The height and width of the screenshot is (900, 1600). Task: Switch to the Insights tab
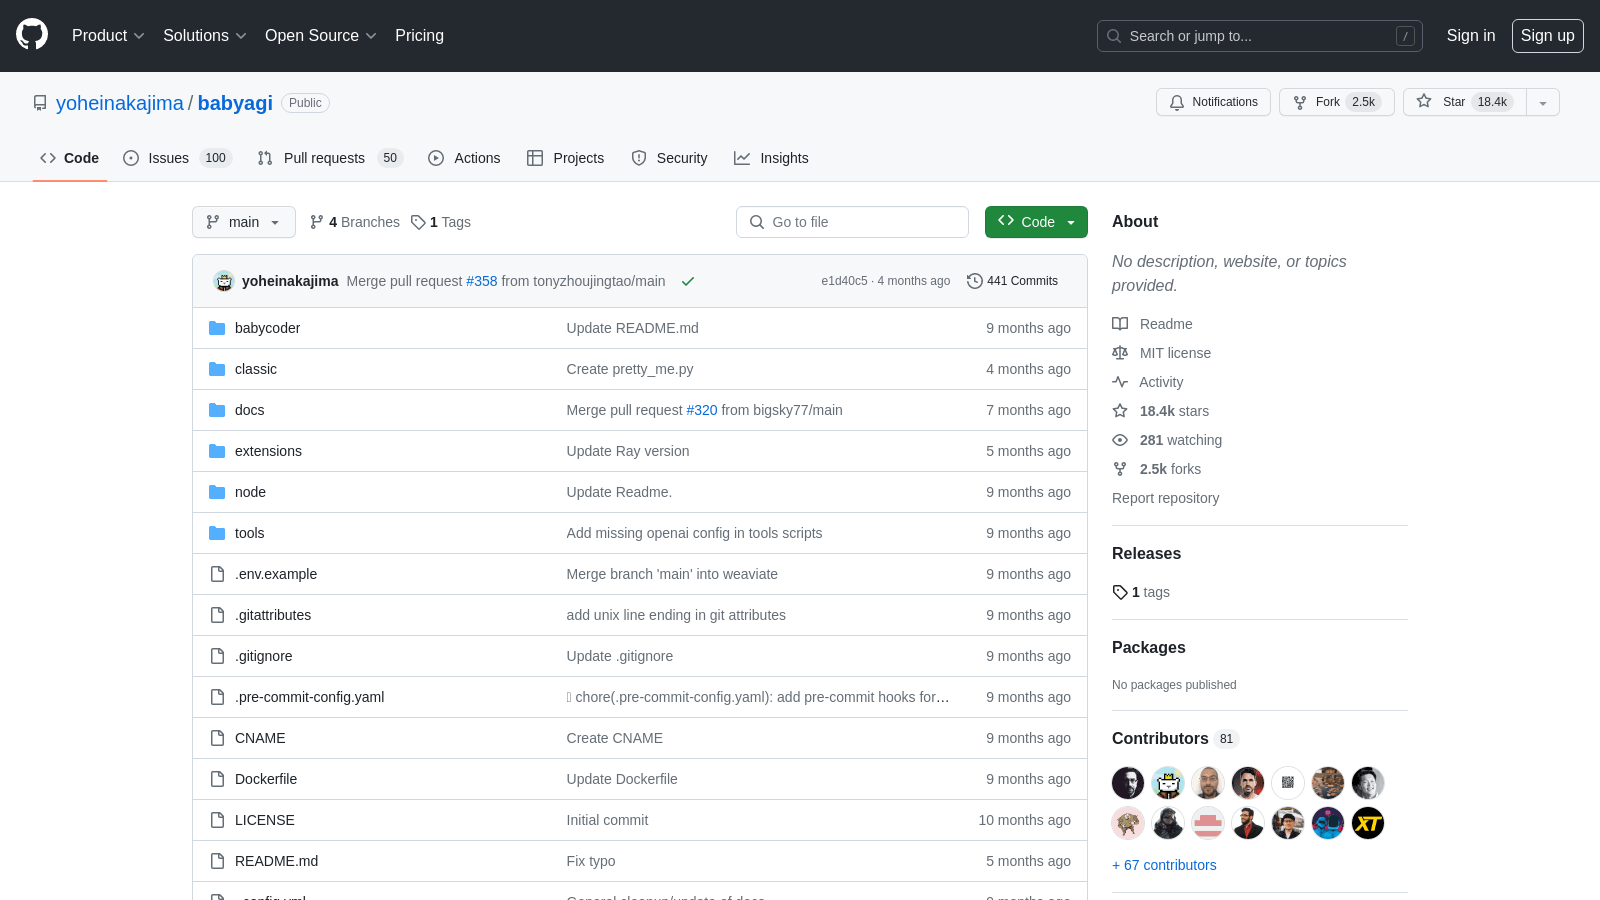(x=771, y=158)
